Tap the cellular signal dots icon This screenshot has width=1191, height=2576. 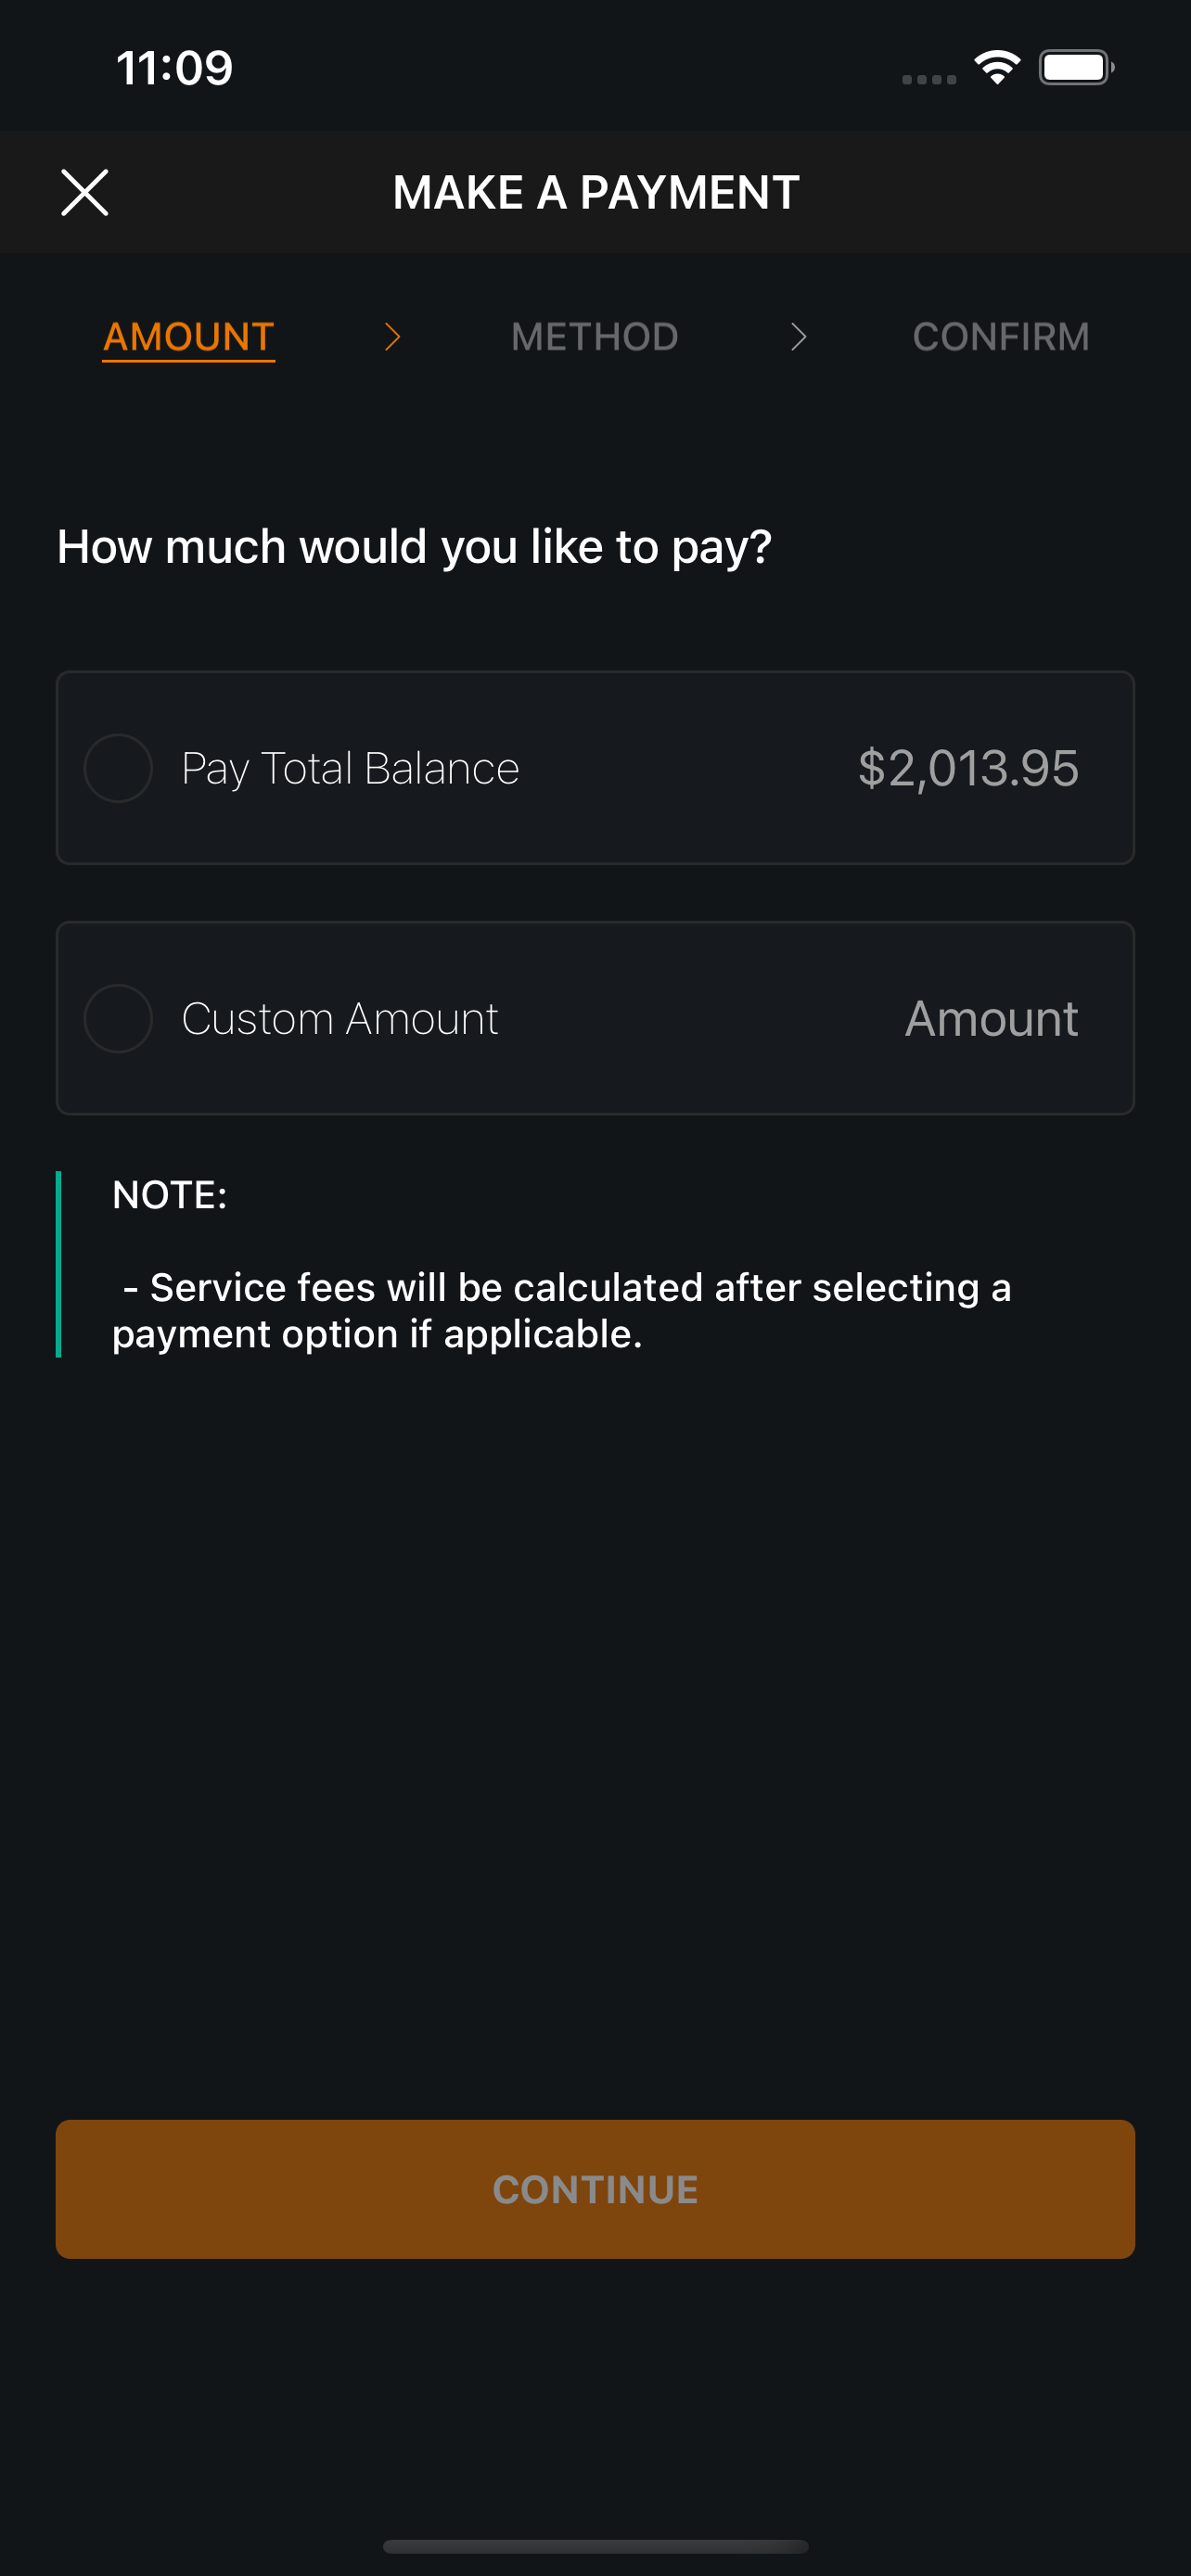click(x=929, y=79)
